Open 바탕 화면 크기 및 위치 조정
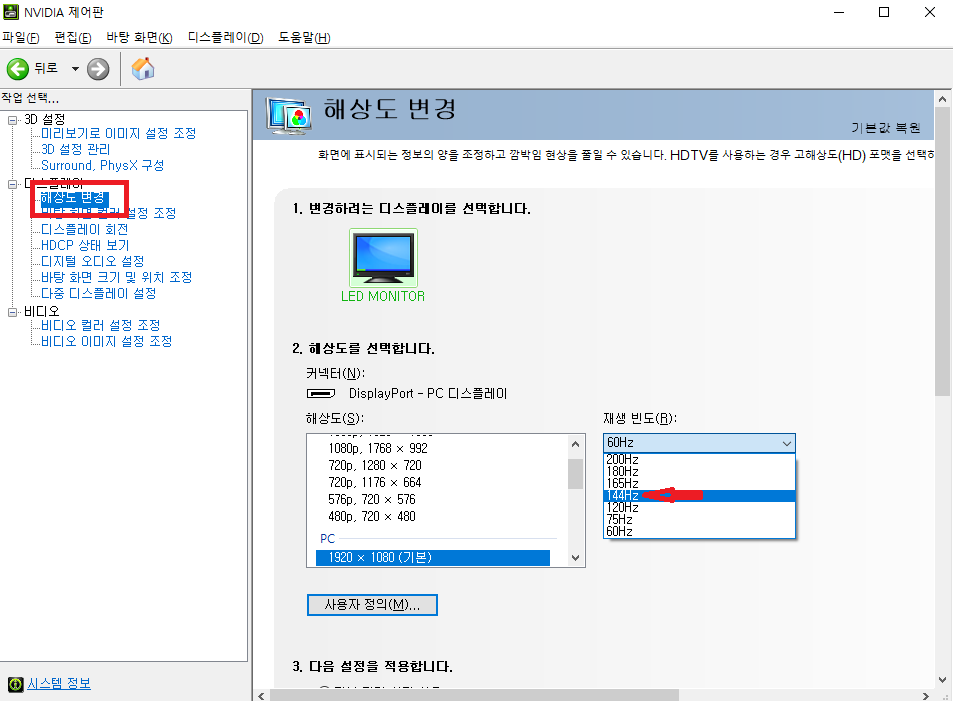Screen dimensions: 953x701 point(116,277)
